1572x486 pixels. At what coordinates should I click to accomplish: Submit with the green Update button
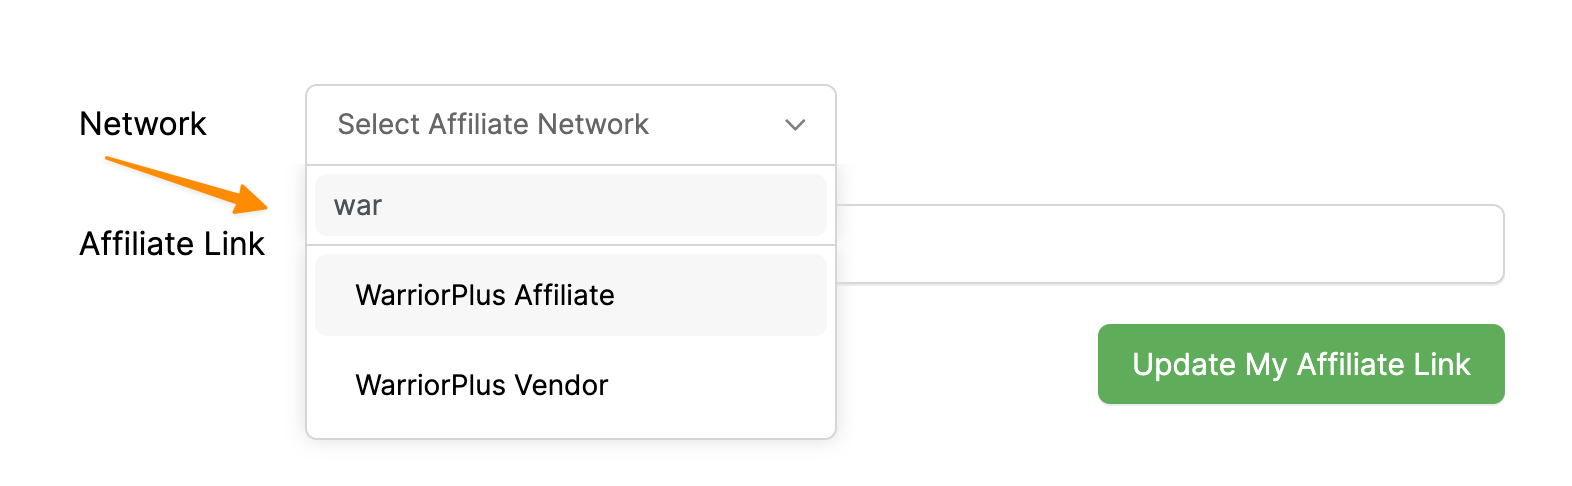click(x=1300, y=364)
